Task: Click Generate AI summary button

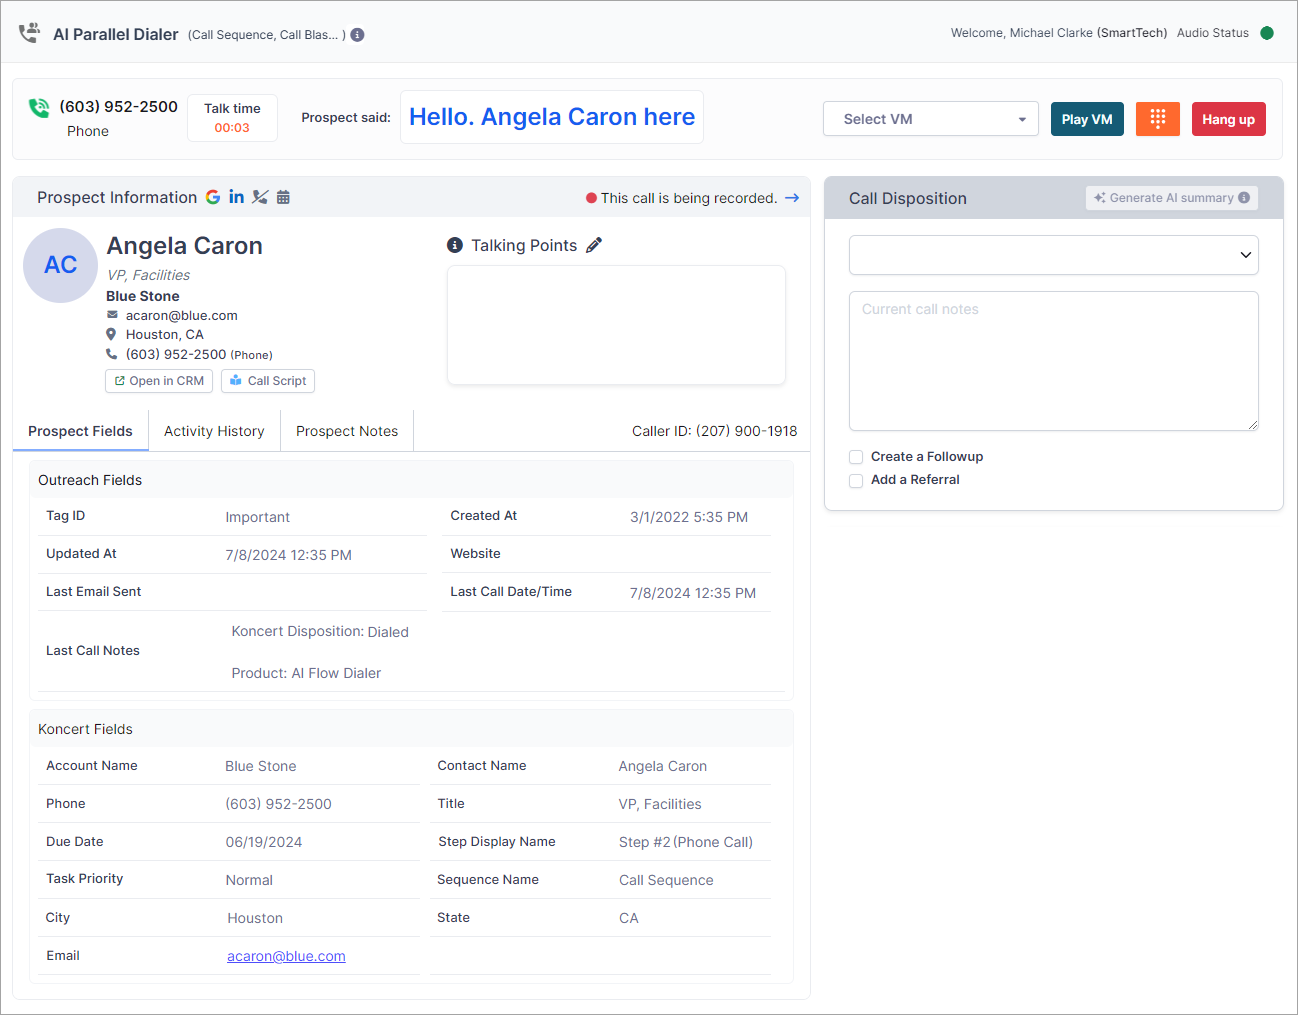Action: pos(1172,198)
